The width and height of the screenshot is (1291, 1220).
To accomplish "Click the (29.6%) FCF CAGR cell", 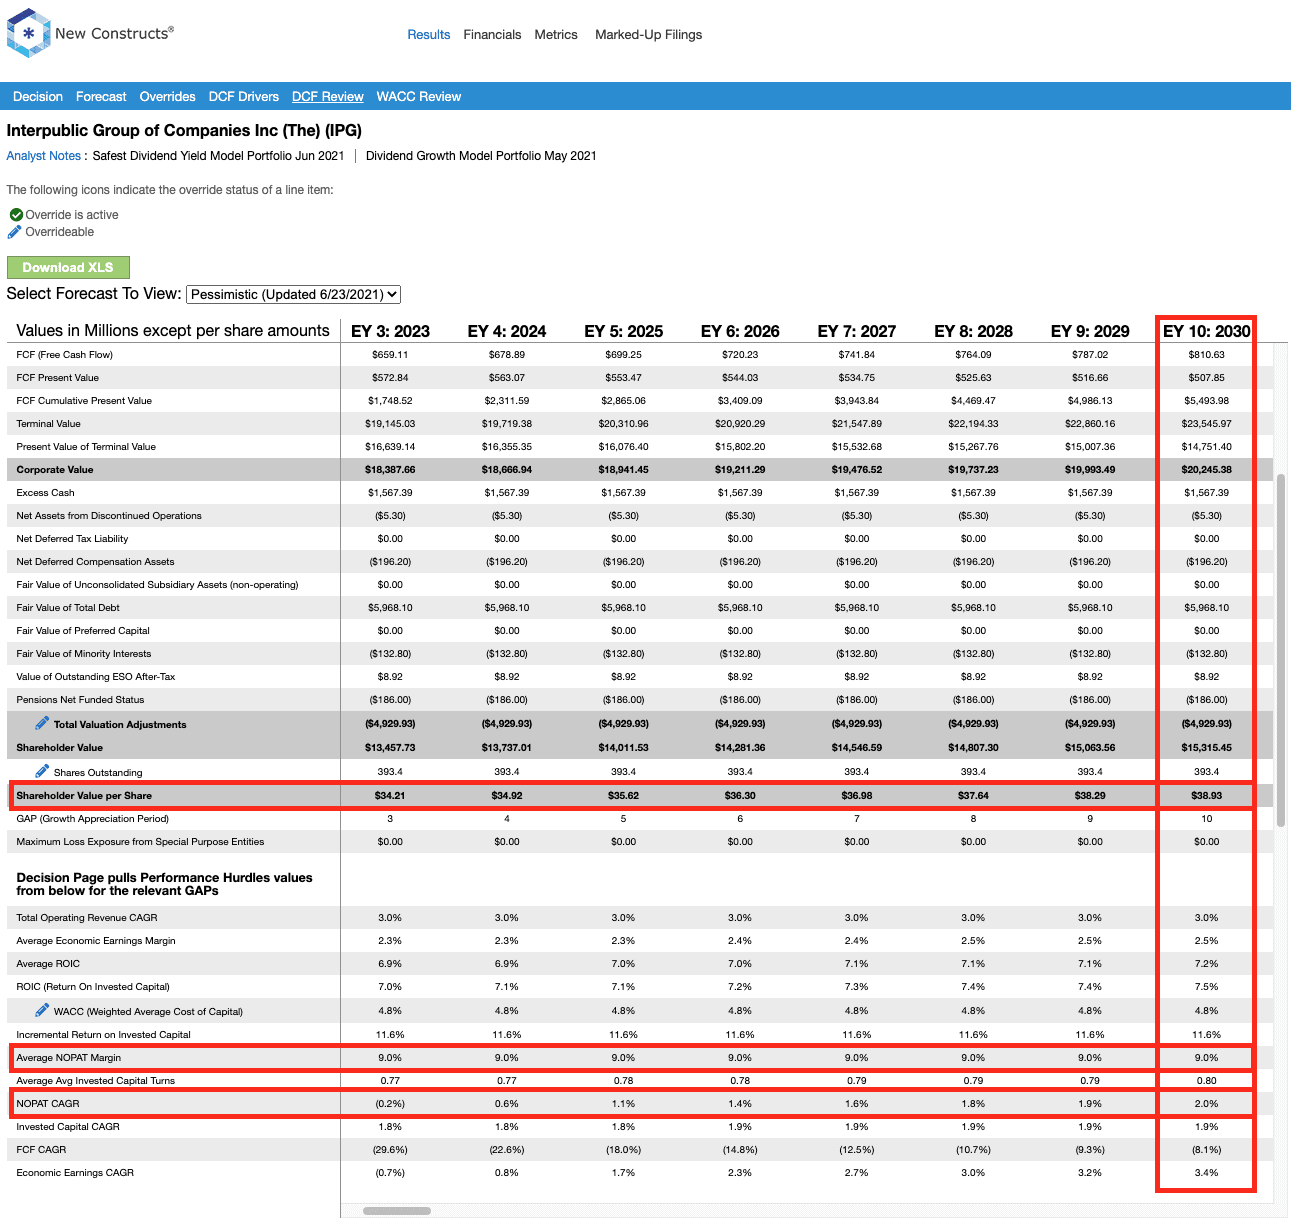I will coord(390,1150).
